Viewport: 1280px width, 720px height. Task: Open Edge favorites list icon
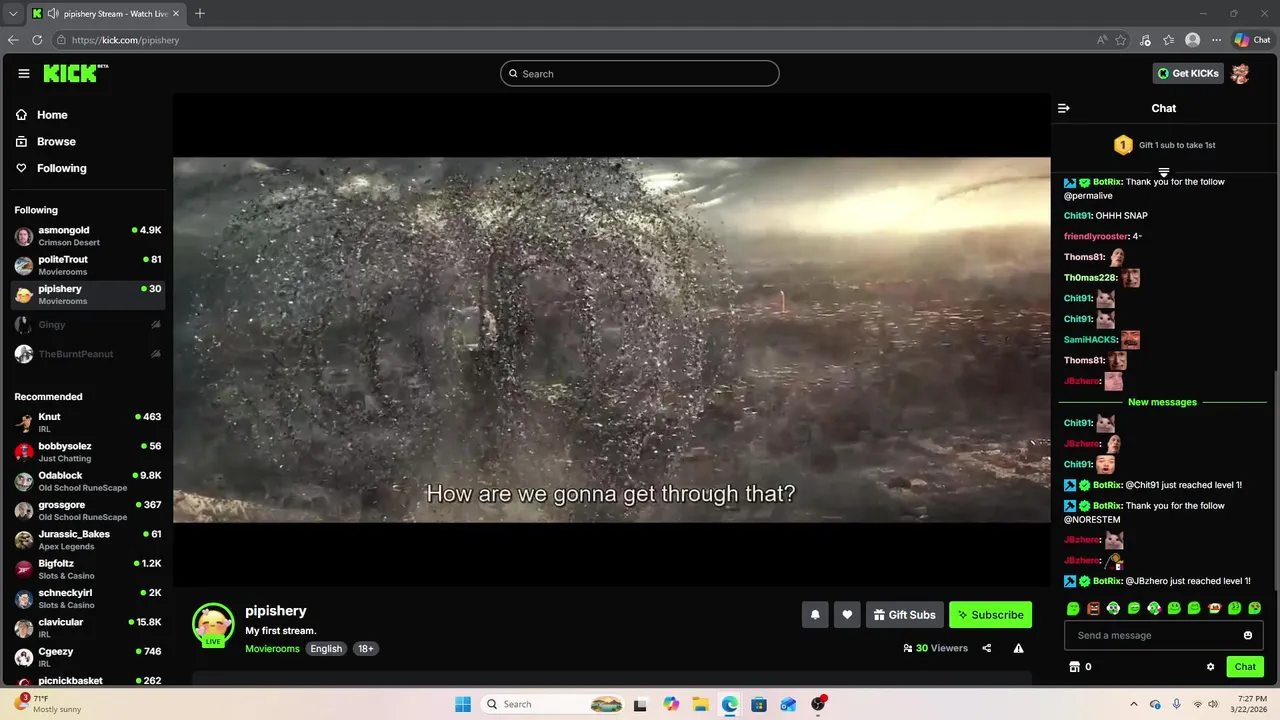1168,40
